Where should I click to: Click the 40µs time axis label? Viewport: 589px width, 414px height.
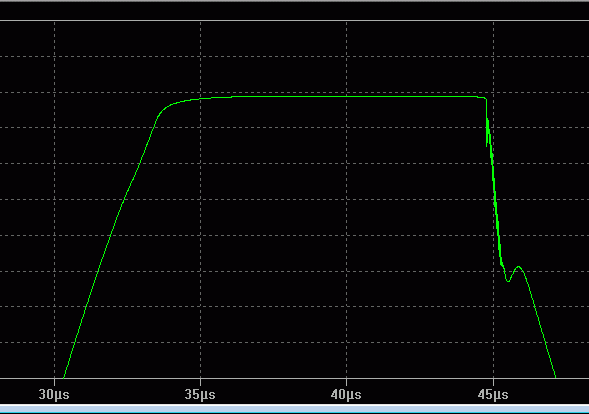pos(346,394)
